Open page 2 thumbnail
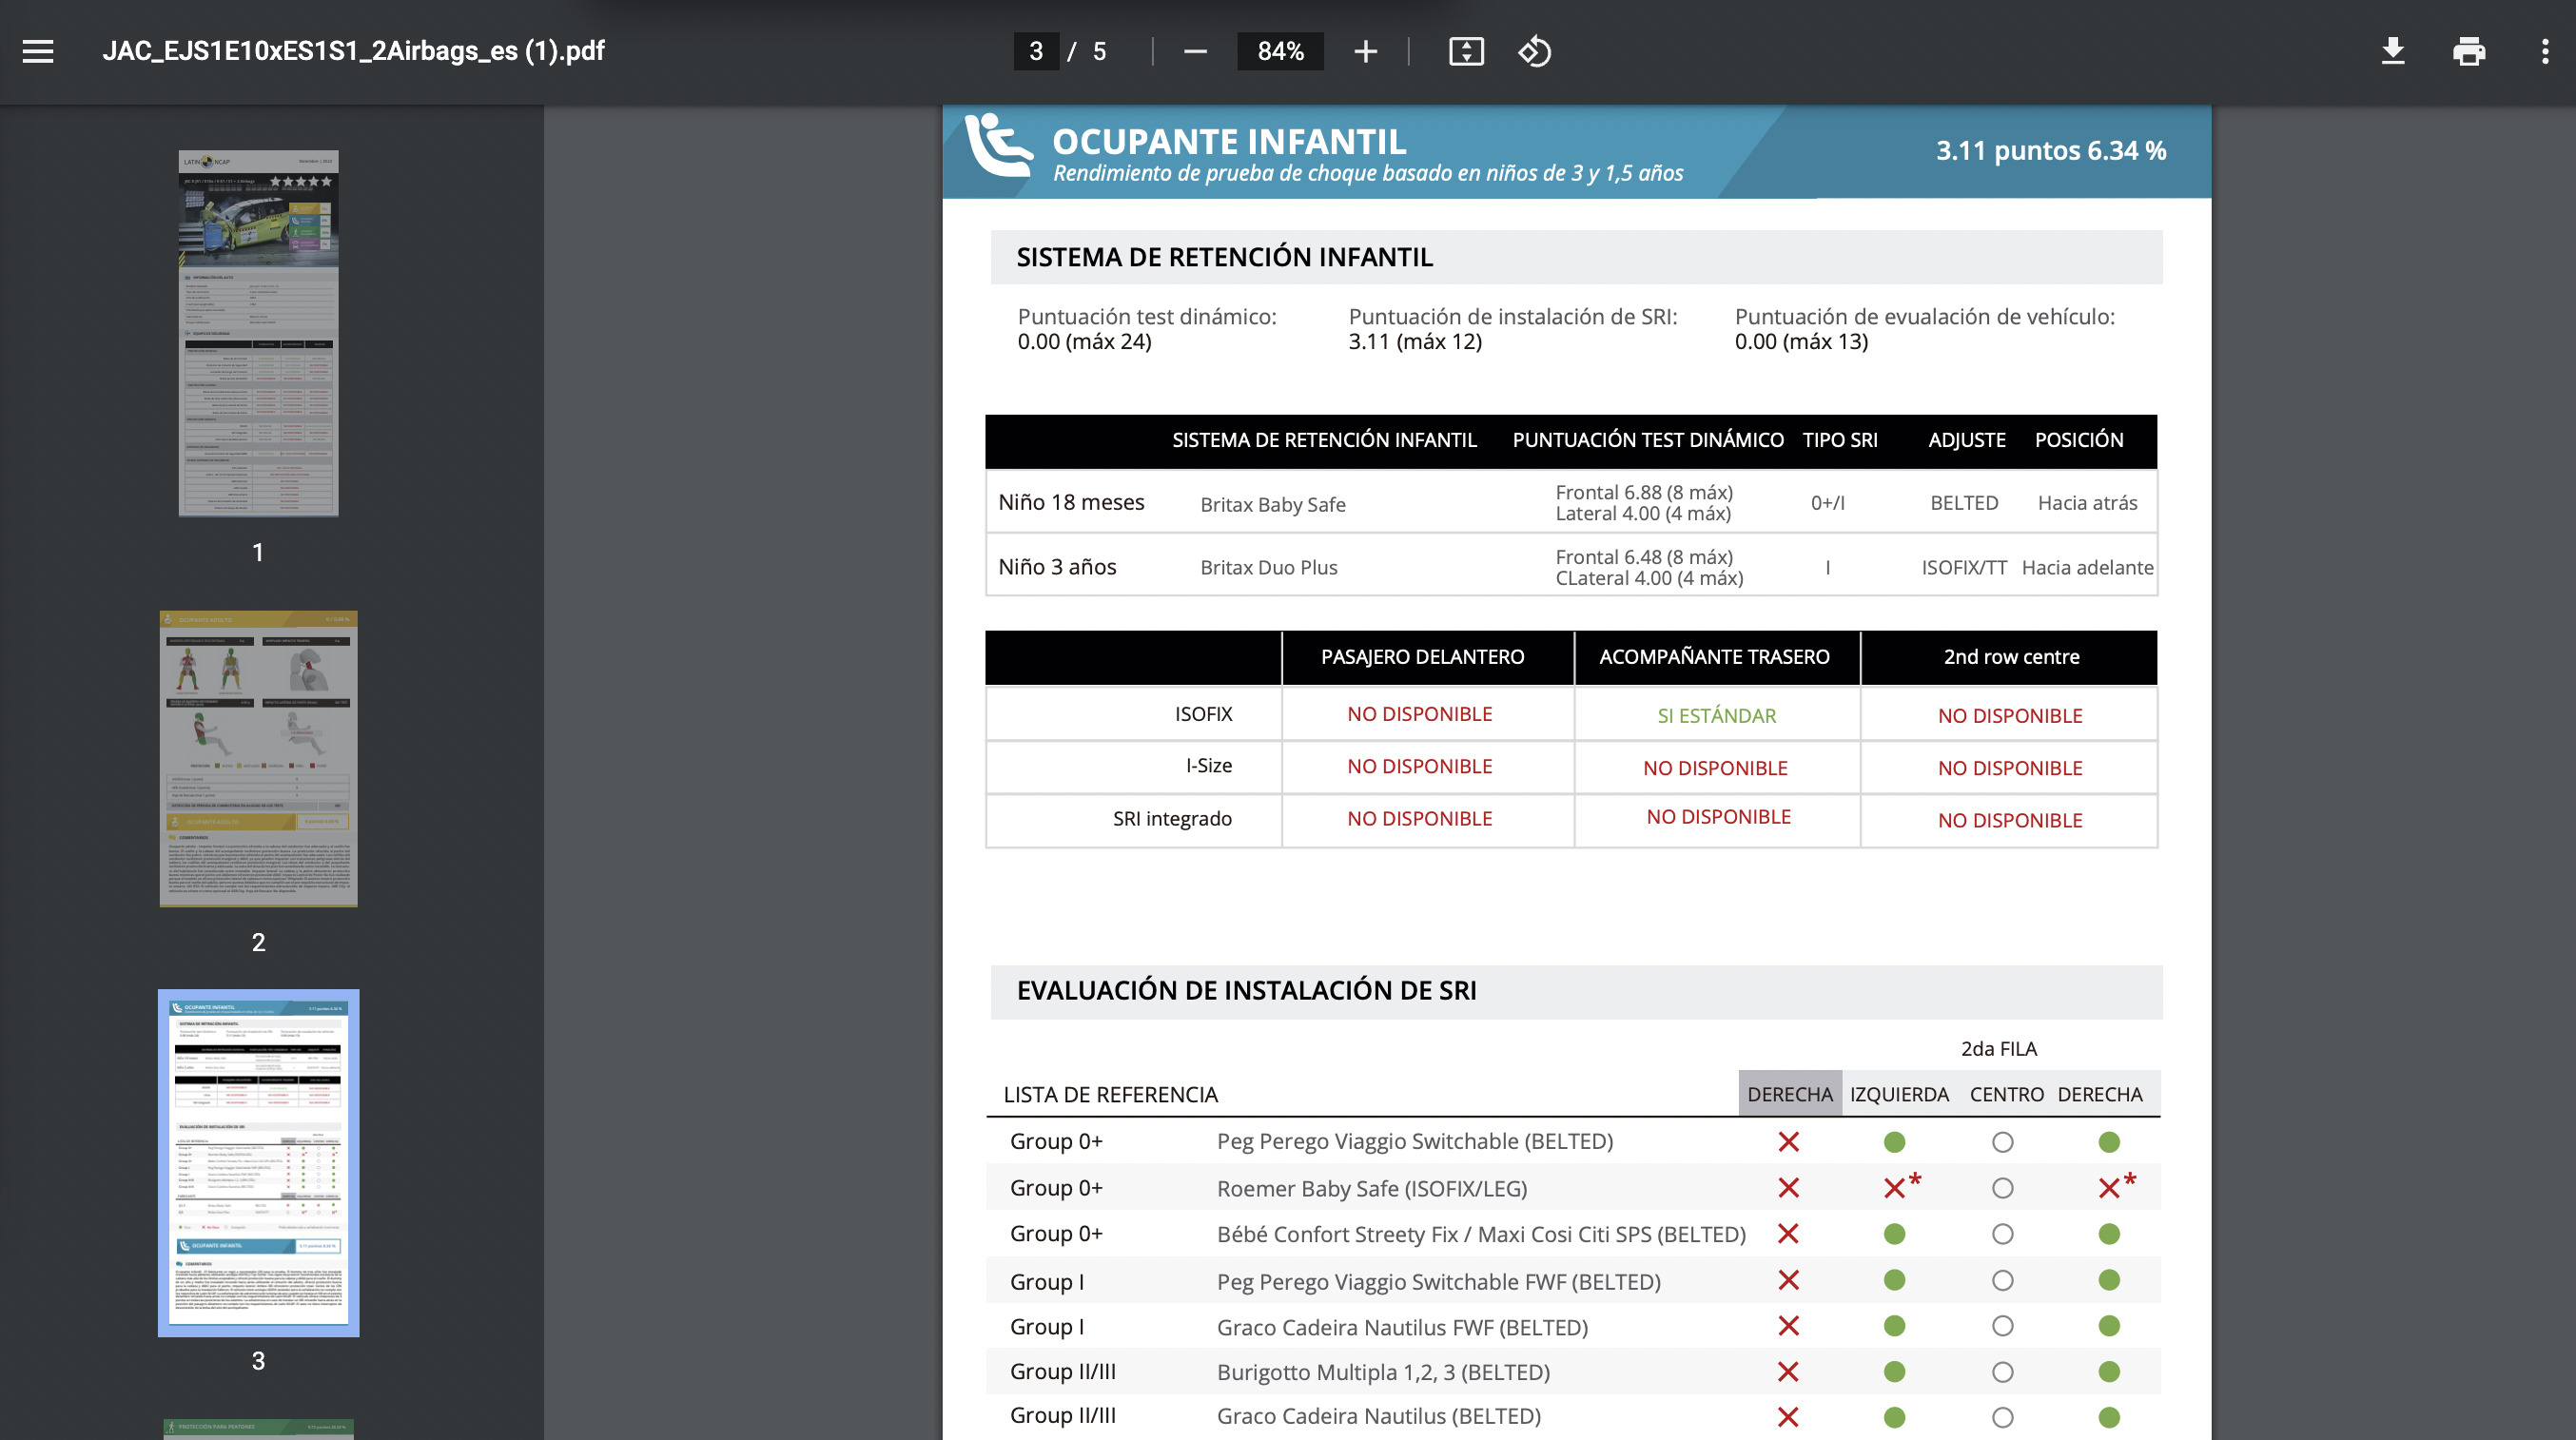This screenshot has width=2576, height=1440. (258, 758)
